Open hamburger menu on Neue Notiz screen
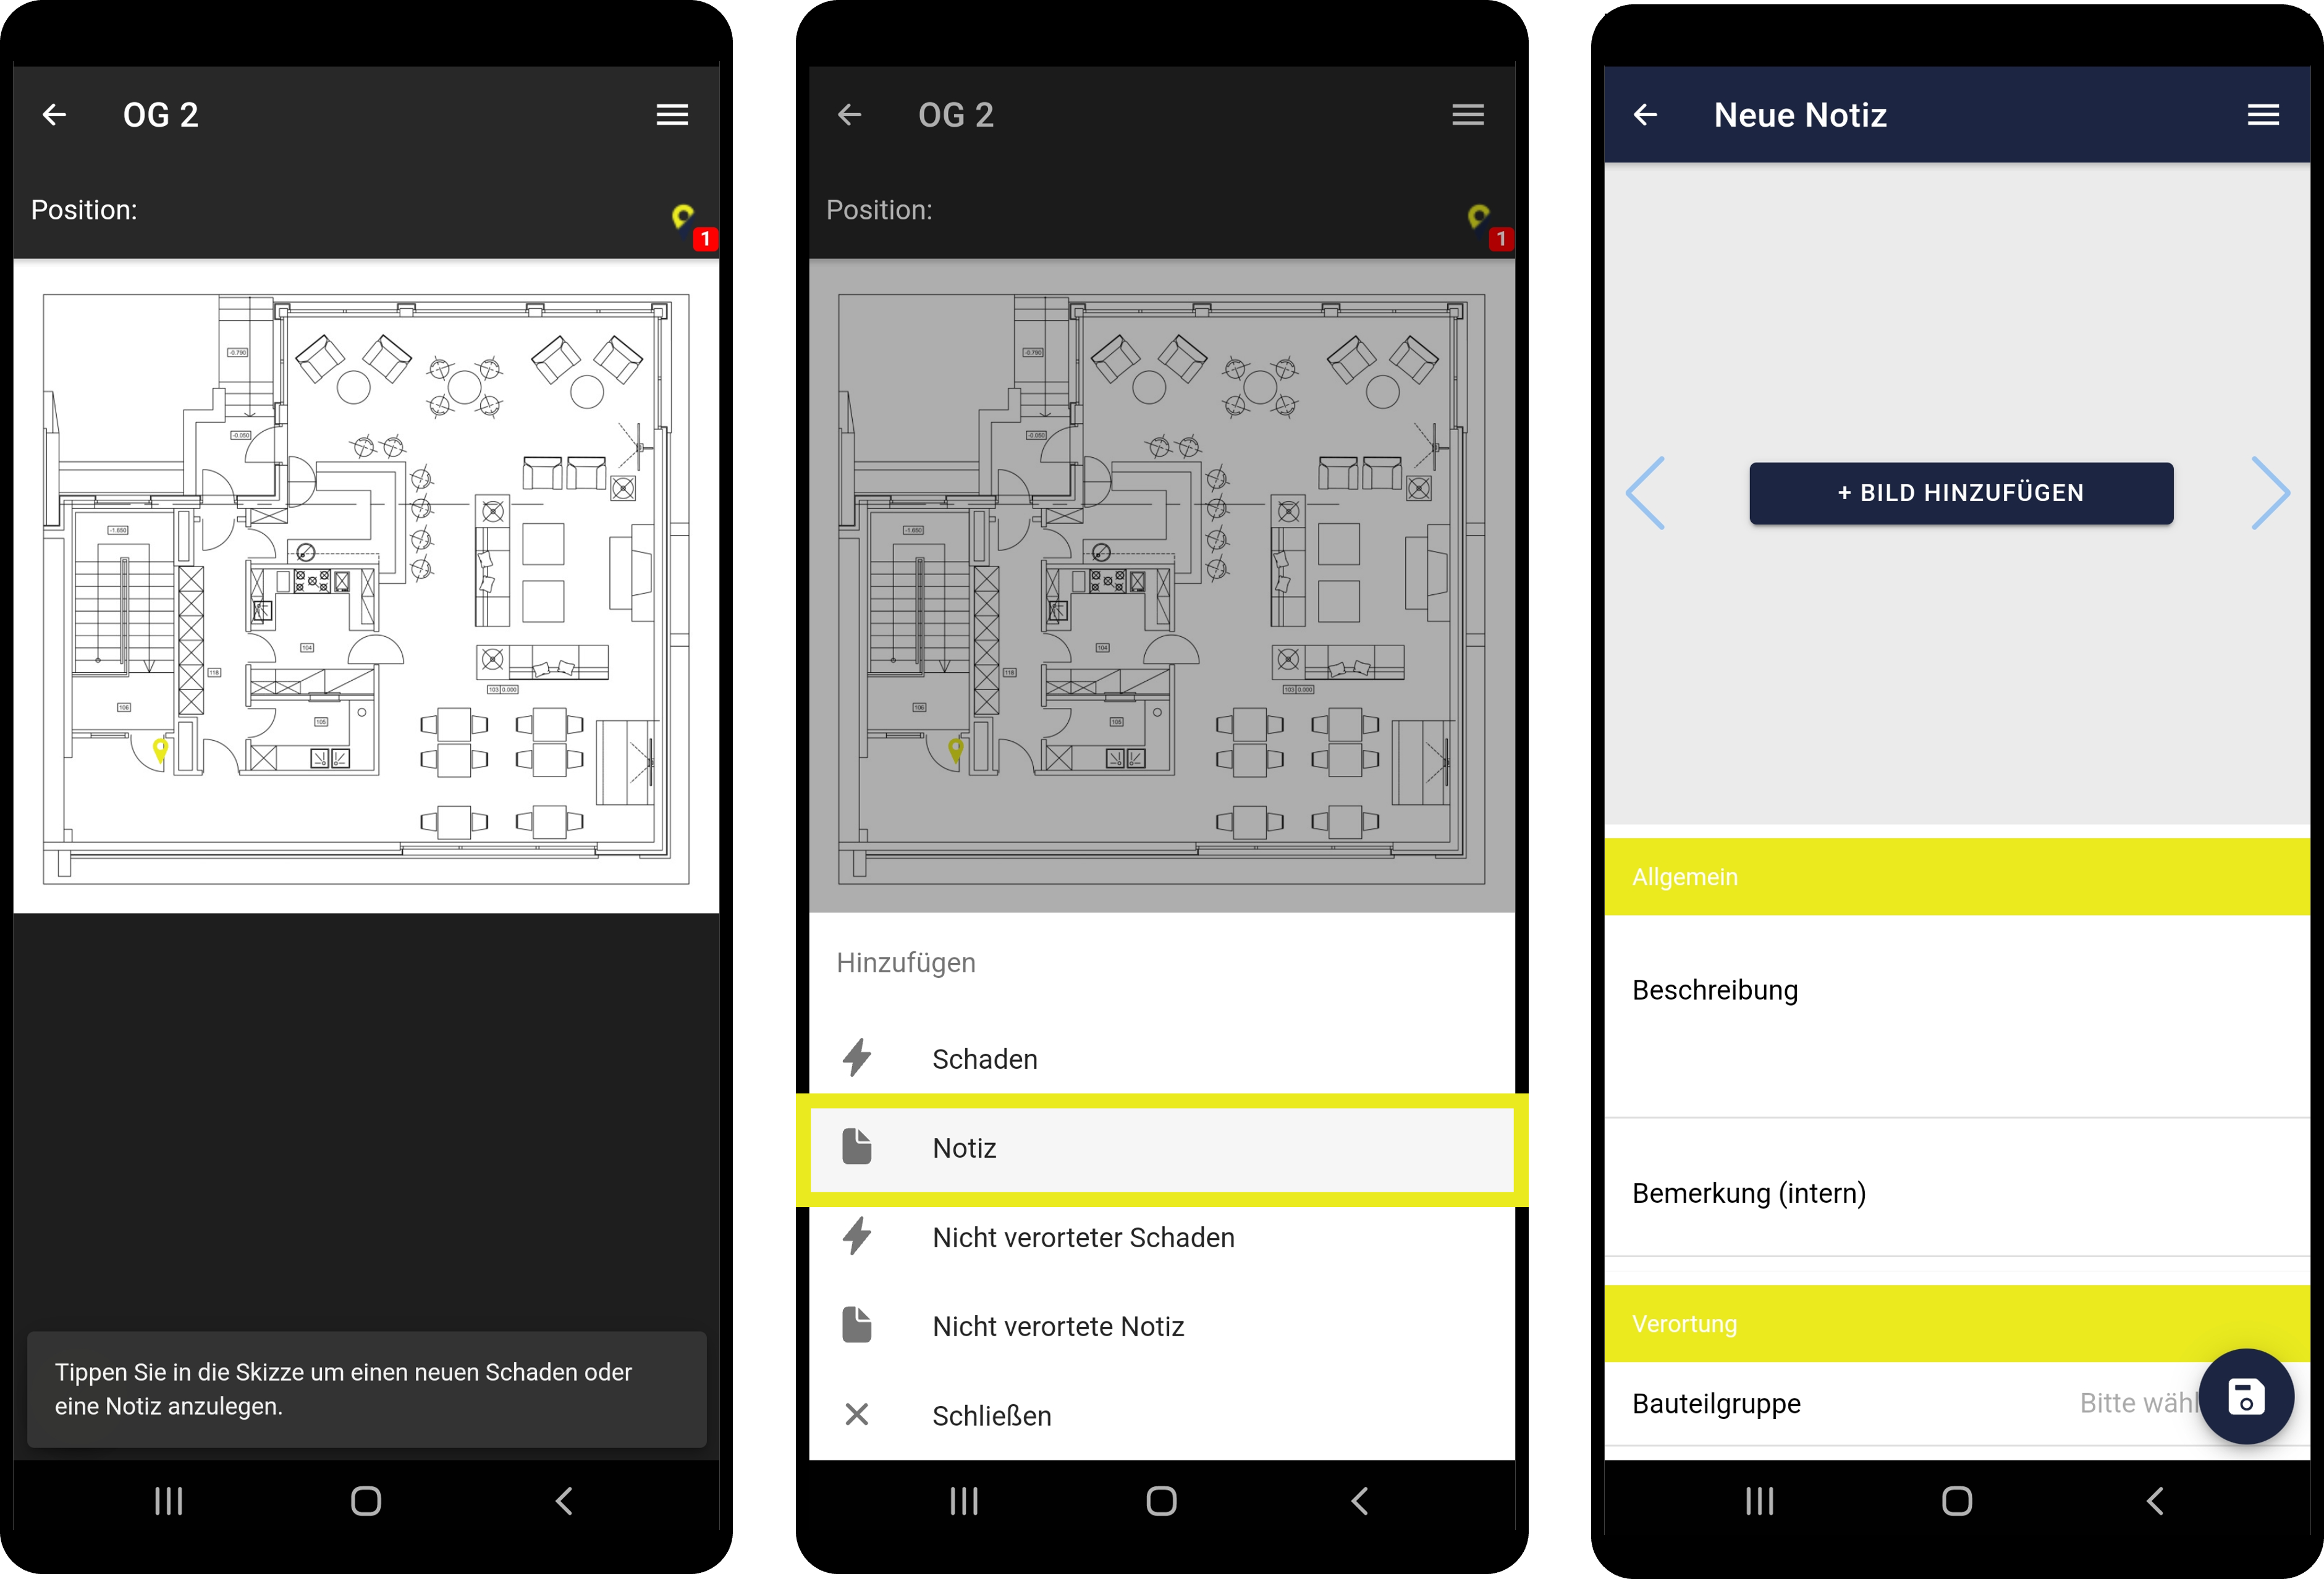This screenshot has width=2324, height=1579. (2263, 115)
